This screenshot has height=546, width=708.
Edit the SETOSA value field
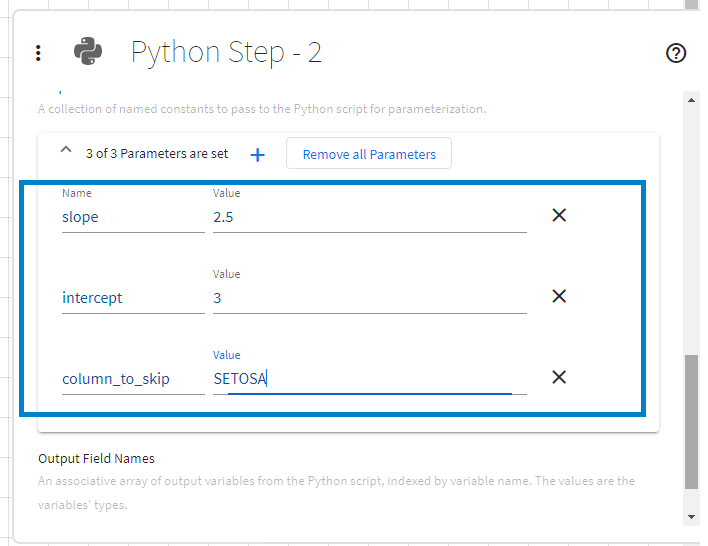click(x=369, y=379)
